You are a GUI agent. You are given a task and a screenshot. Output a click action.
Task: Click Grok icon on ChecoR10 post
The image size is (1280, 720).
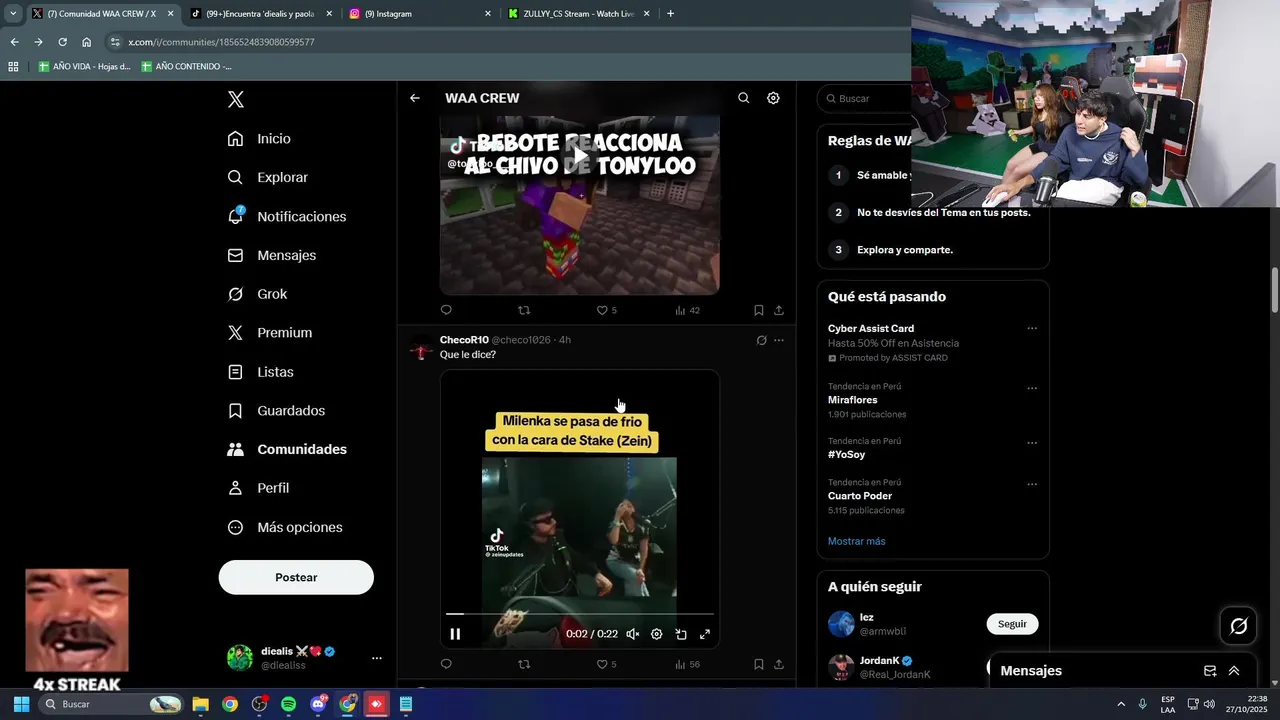(761, 340)
